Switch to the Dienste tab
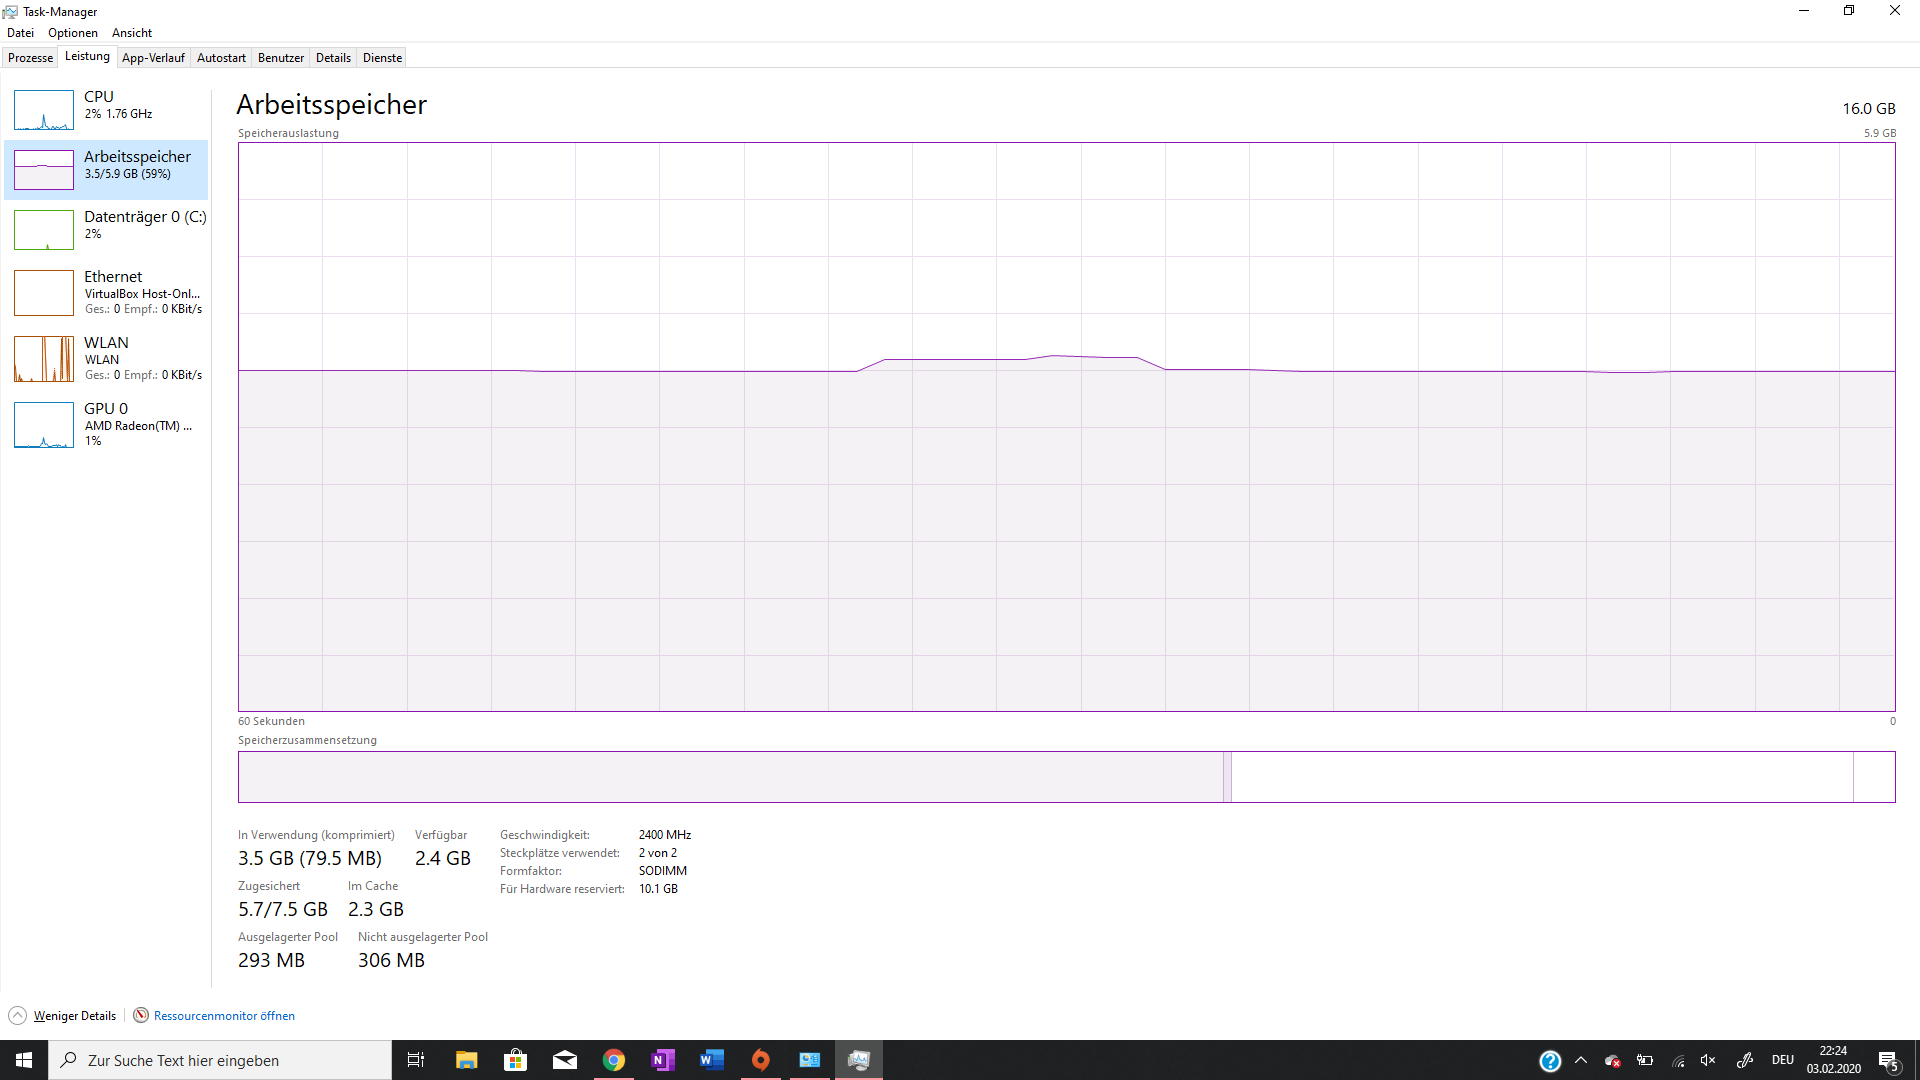The image size is (1920, 1080). pos(381,57)
